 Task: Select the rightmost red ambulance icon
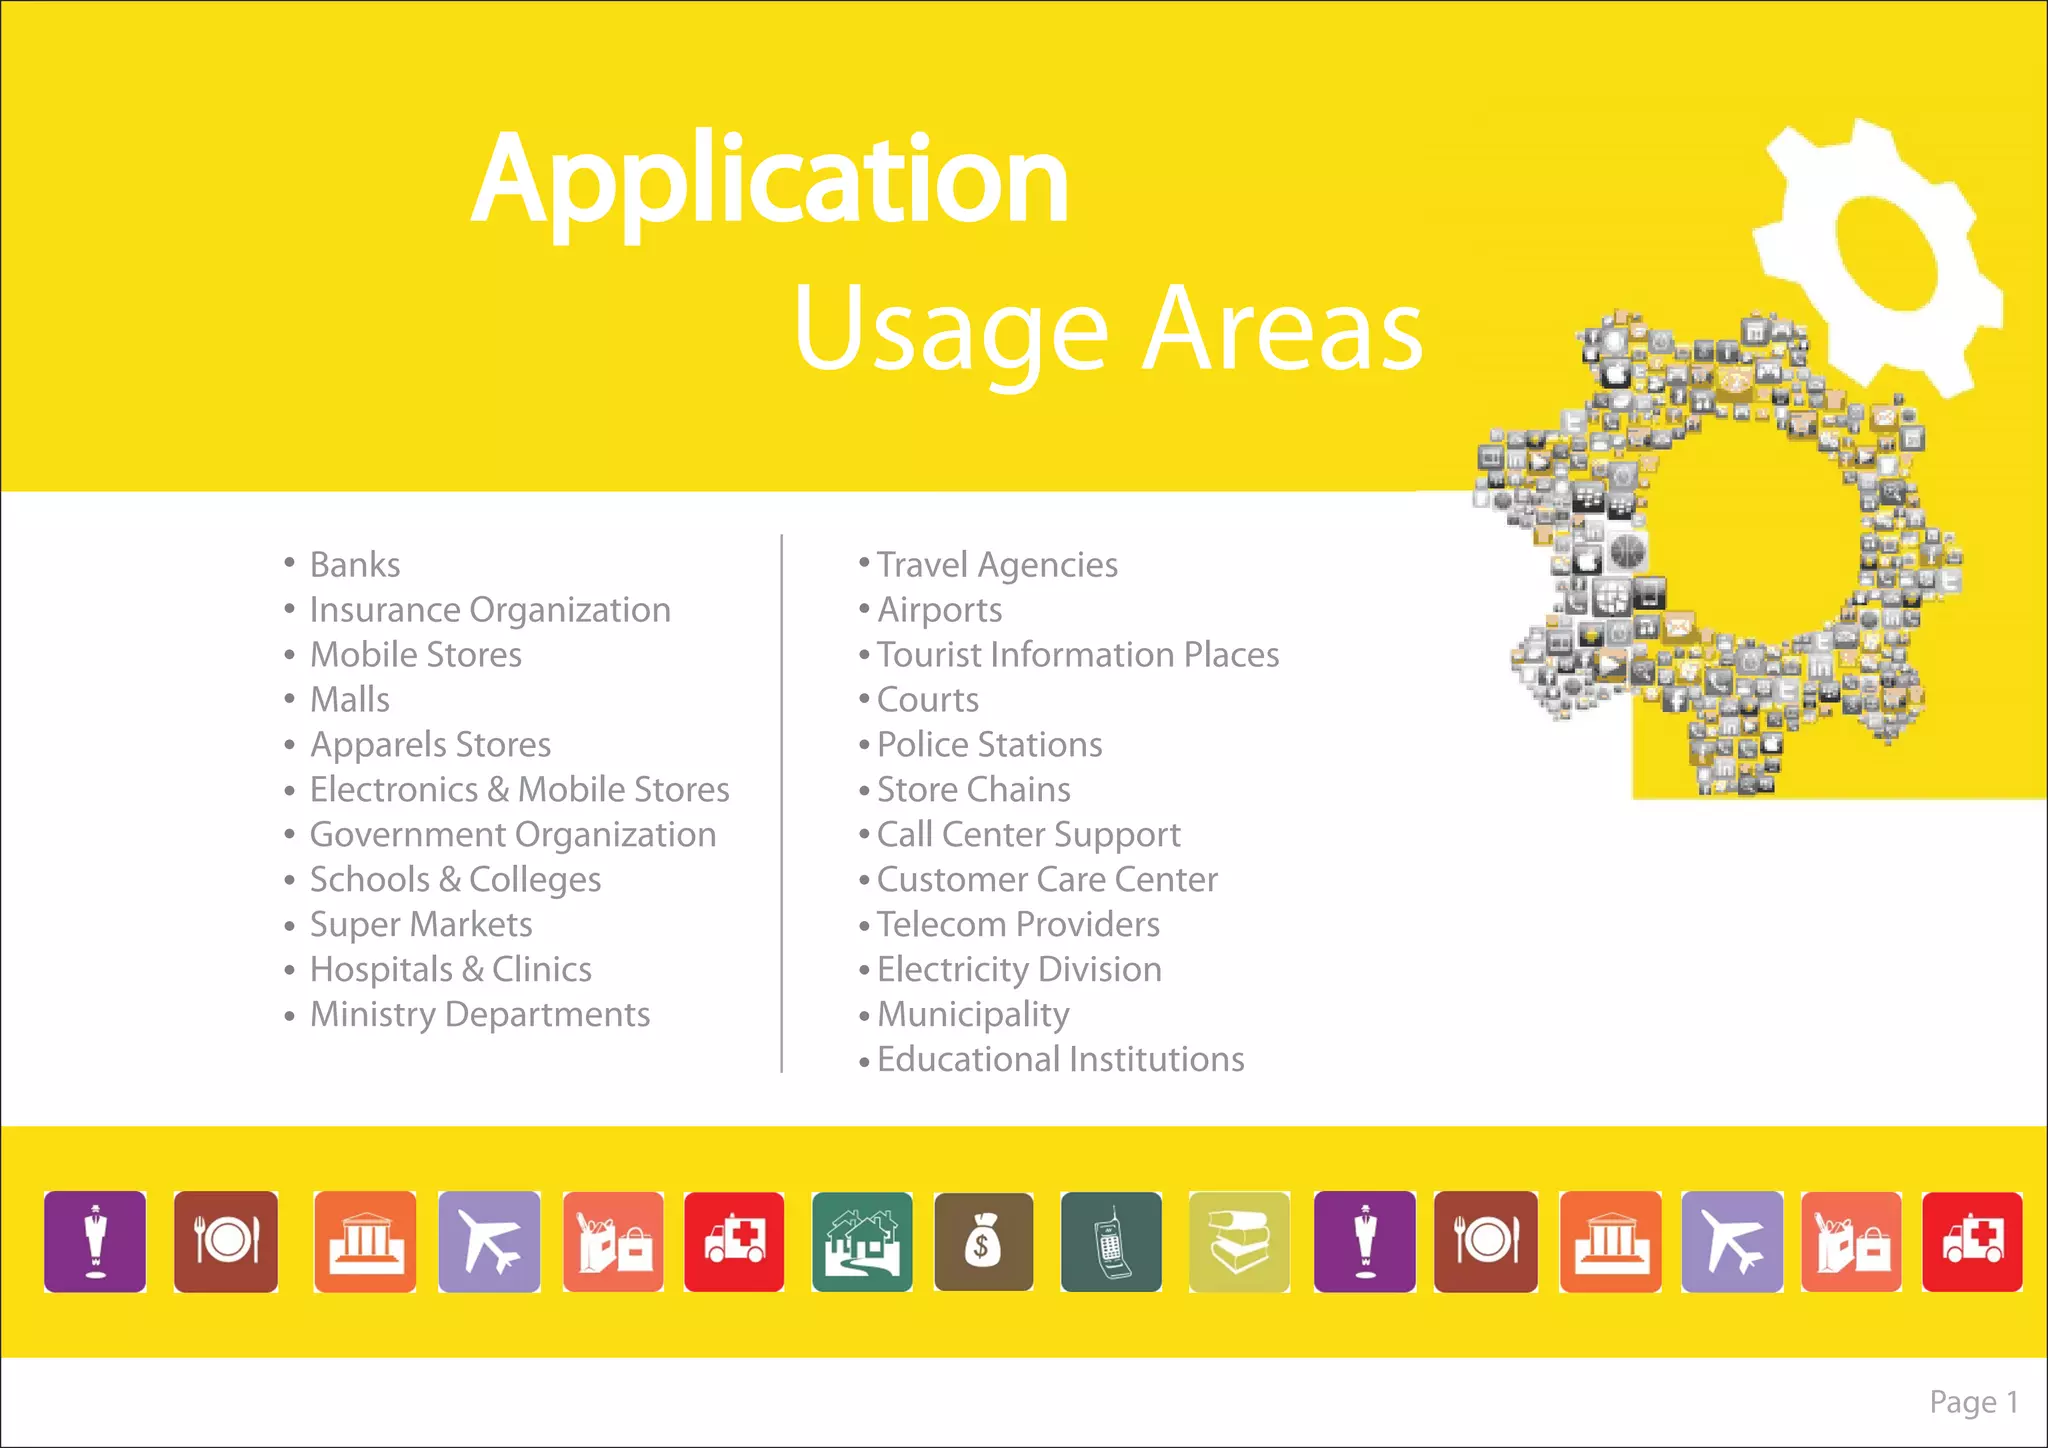1972,1242
